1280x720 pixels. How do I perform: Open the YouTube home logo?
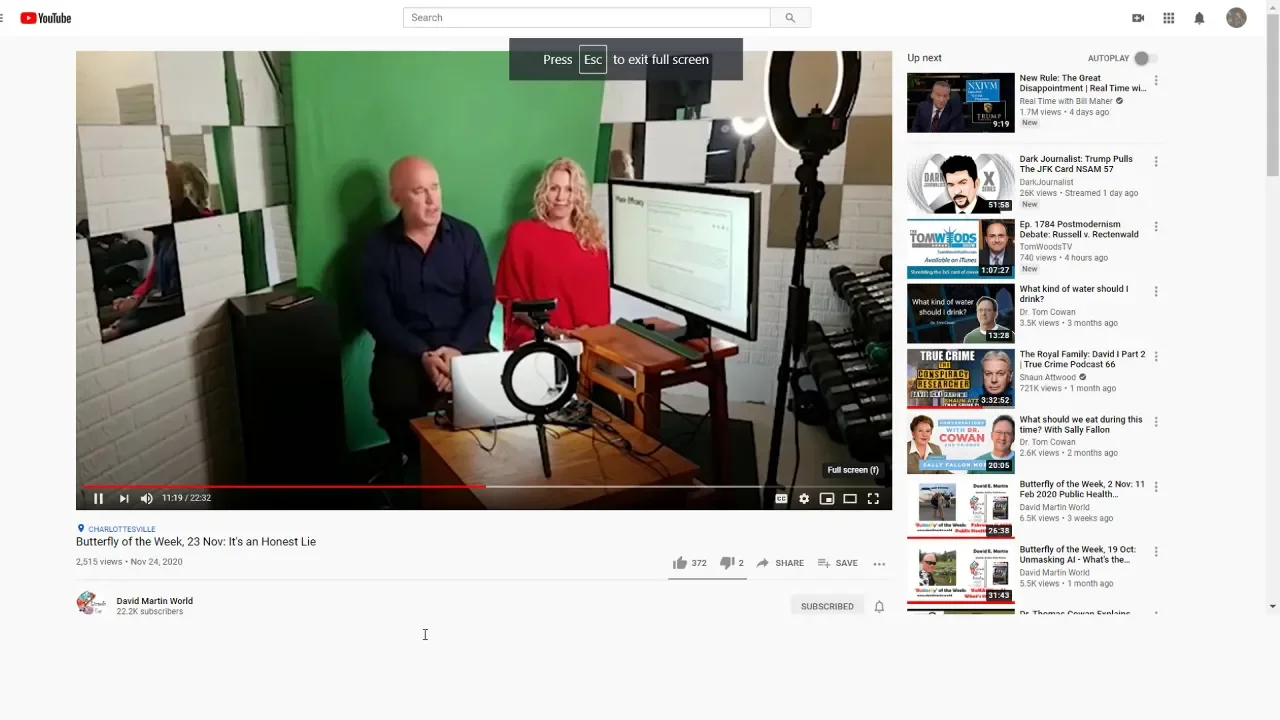pyautogui.click(x=46, y=18)
